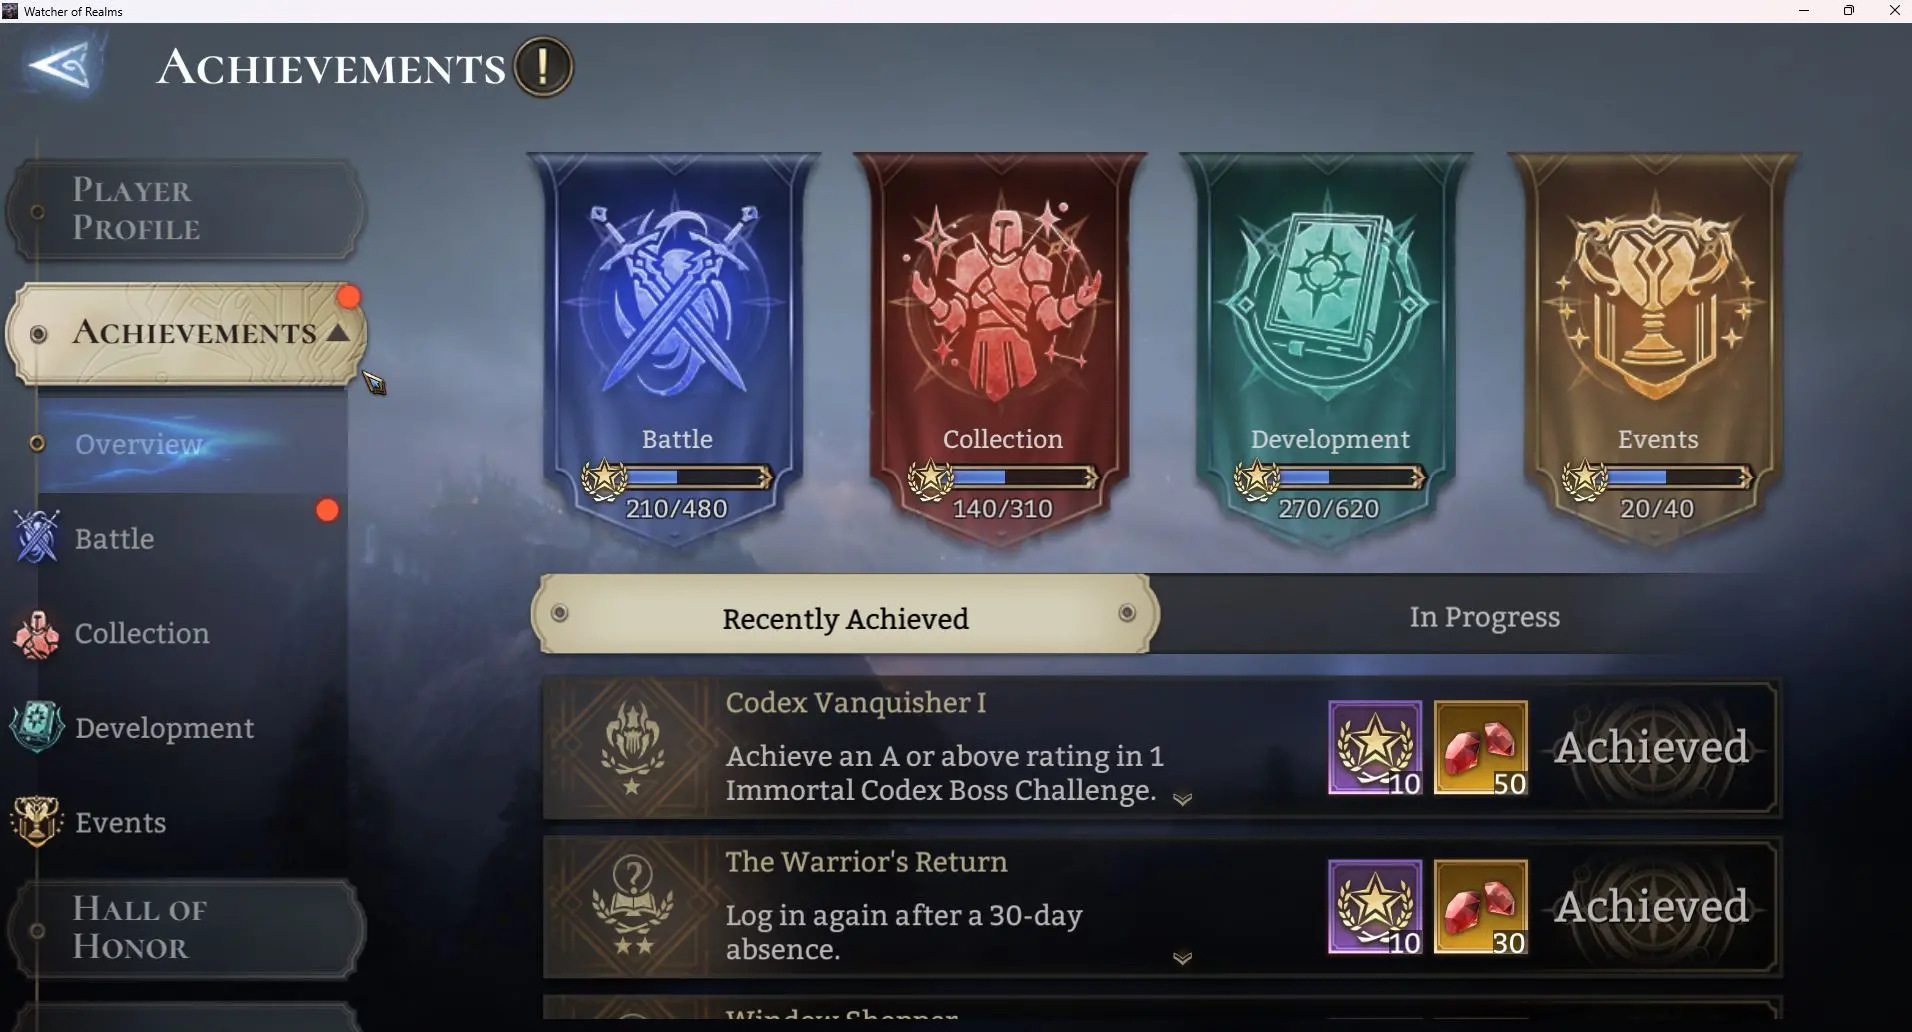Expand Codex Vanquisher I description chevron
Screen dimensions: 1912x1032
pyautogui.click(x=1182, y=799)
